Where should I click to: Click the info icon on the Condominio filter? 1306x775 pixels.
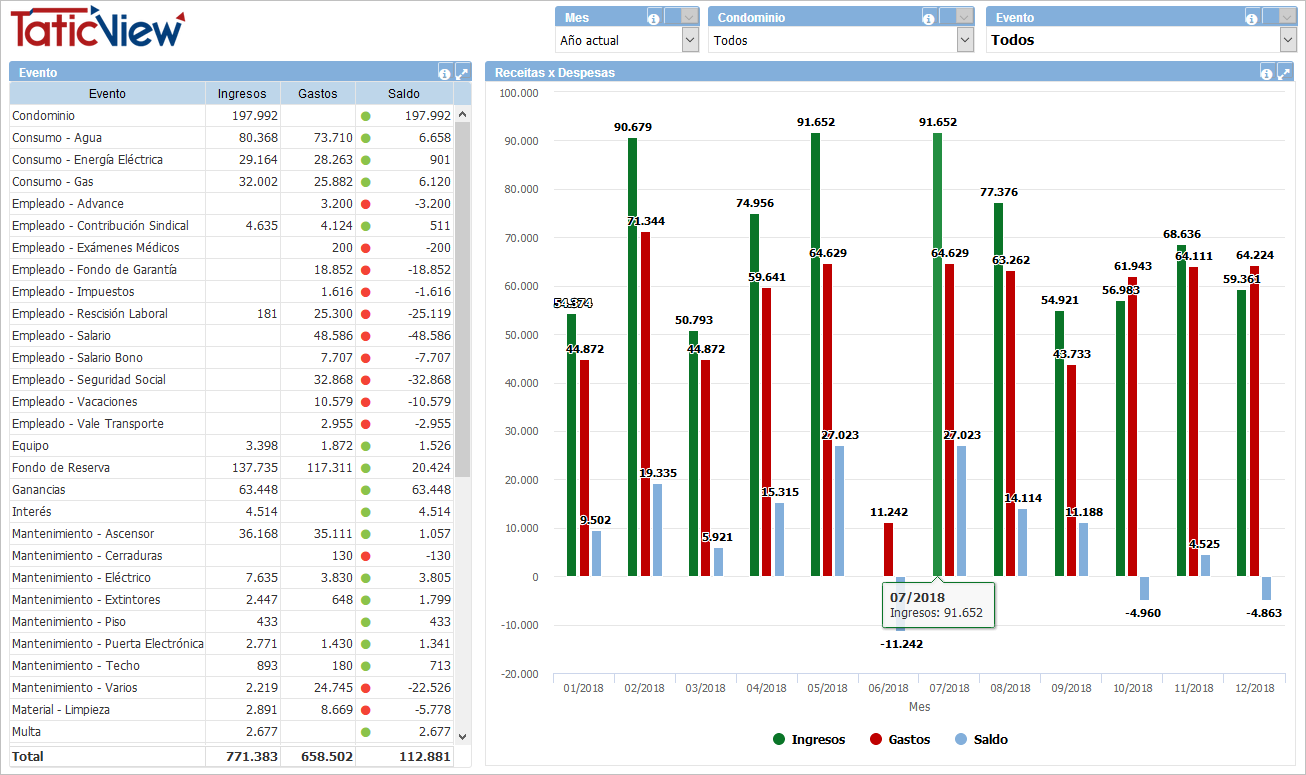coord(929,17)
